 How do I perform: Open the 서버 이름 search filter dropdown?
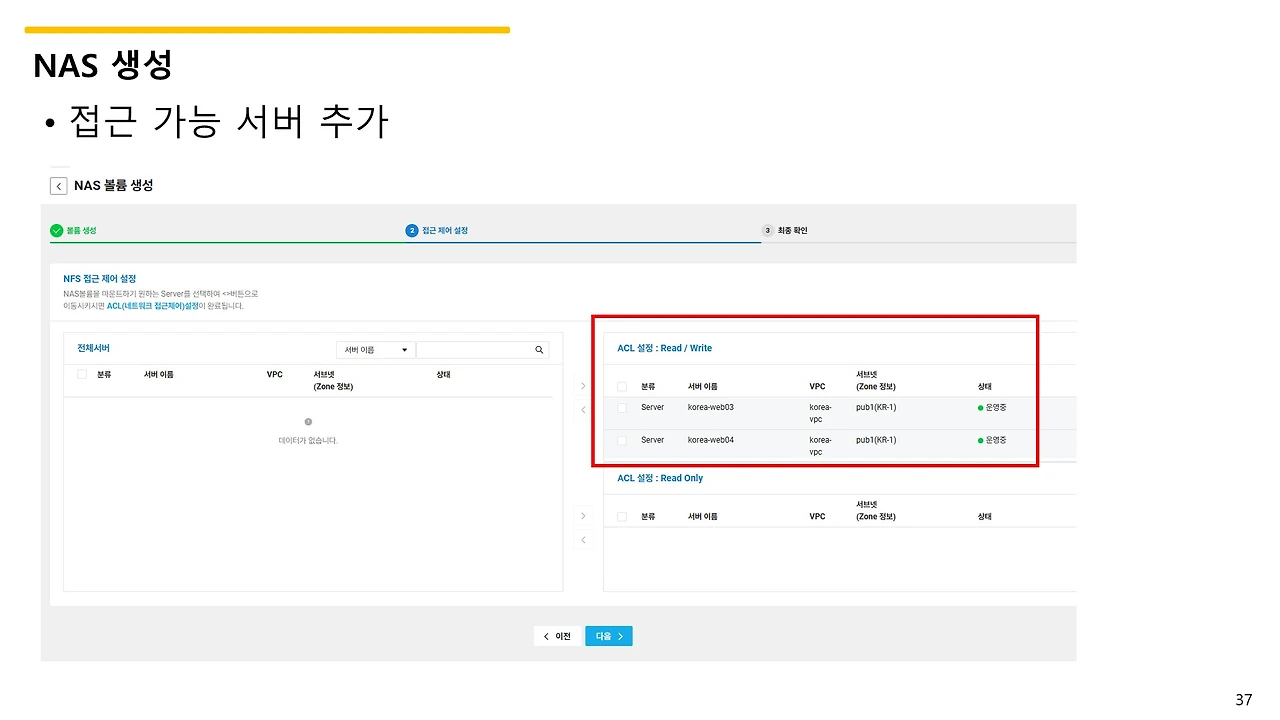[x=376, y=350]
